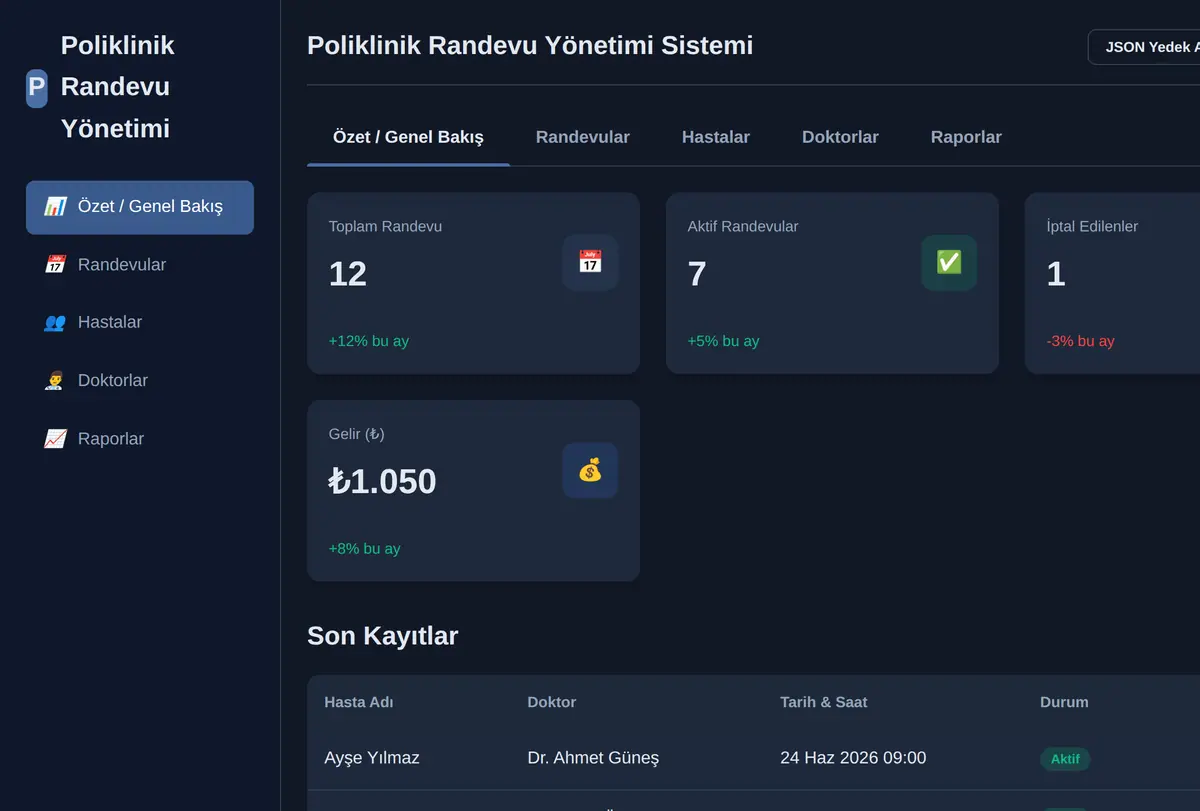Click patient name Ayşe Yılmaz
This screenshot has height=811, width=1200.
coord(372,758)
